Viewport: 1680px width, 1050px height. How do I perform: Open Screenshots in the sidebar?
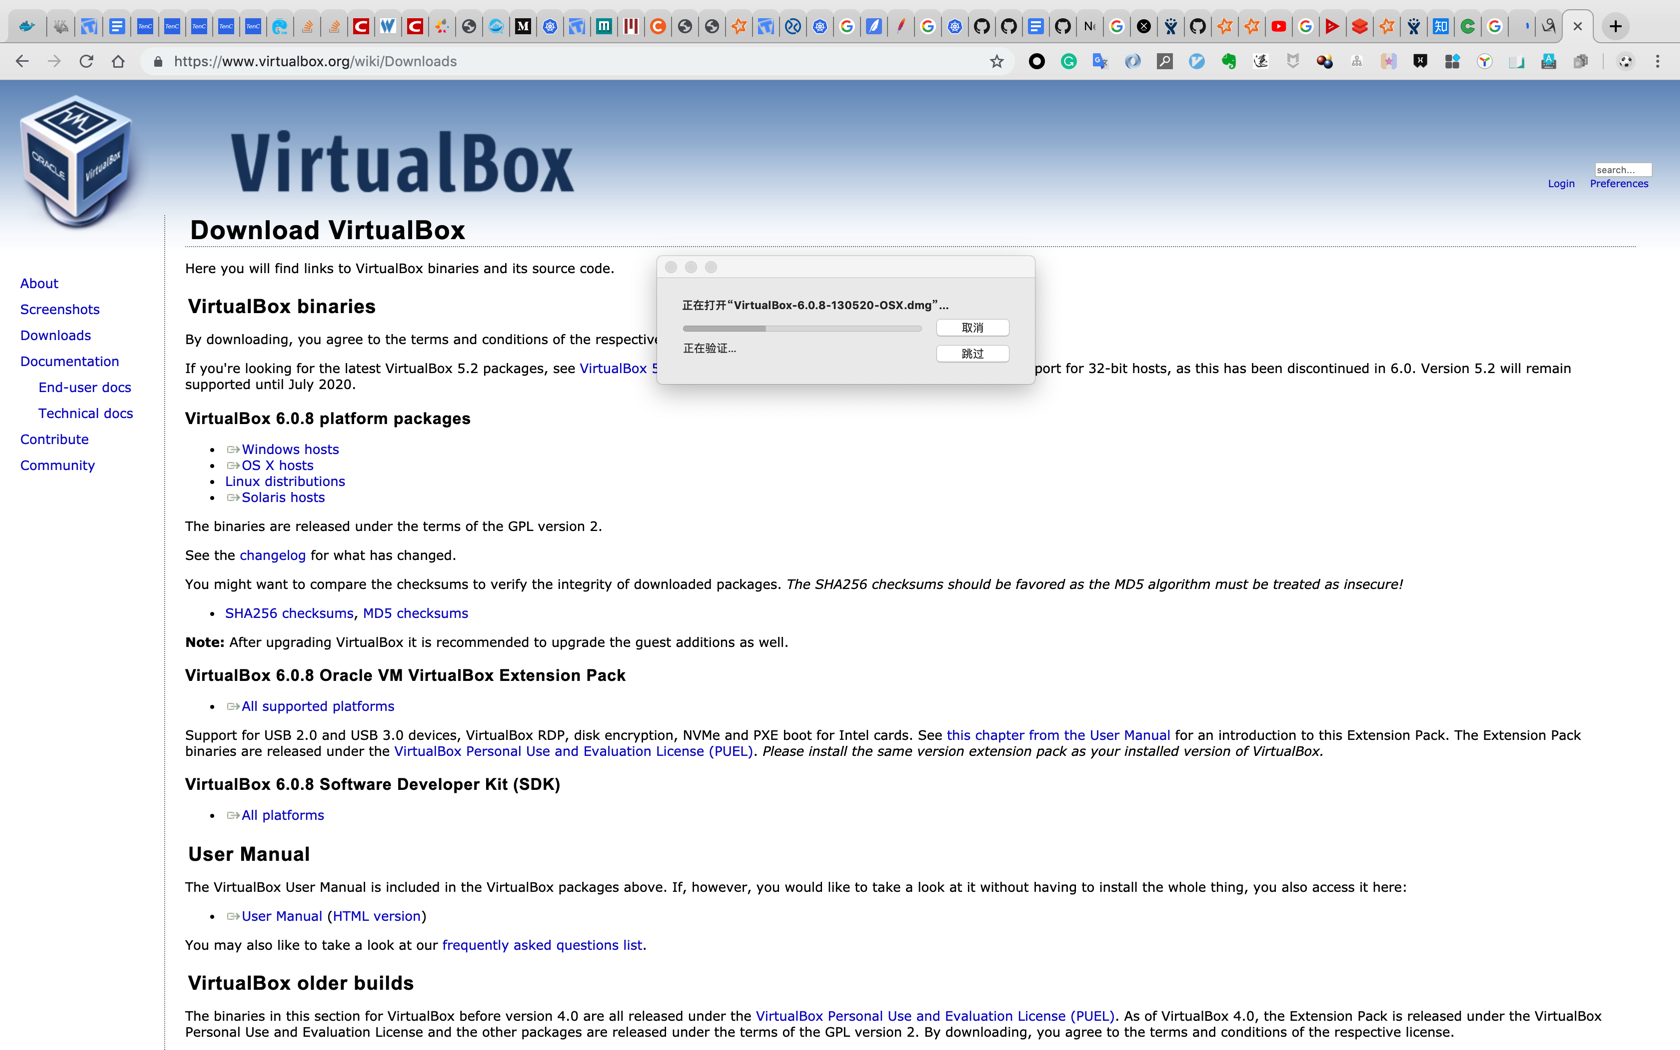[x=60, y=310]
